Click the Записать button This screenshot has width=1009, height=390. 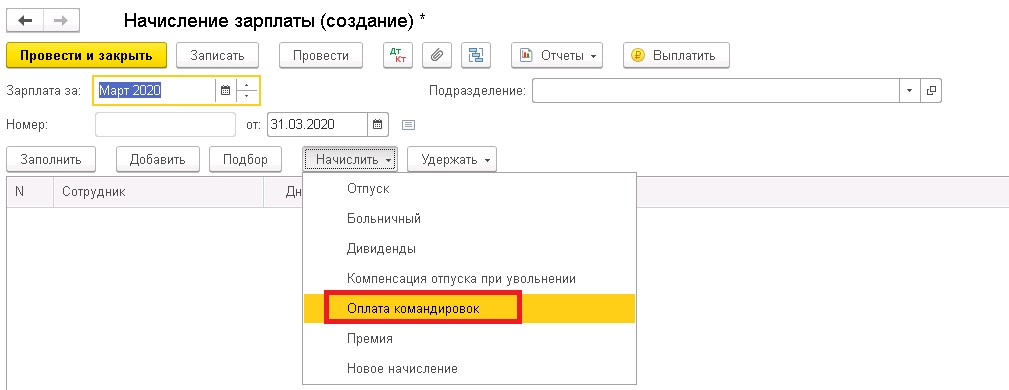(218, 55)
